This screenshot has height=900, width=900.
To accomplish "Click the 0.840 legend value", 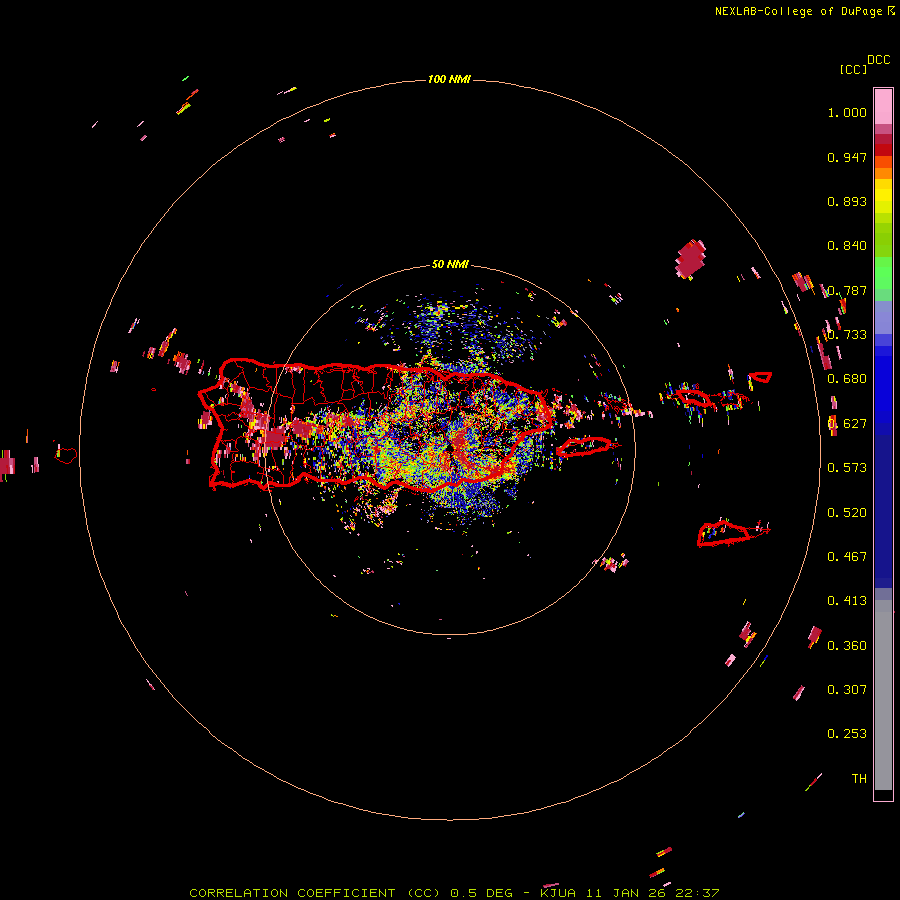I will coord(847,246).
